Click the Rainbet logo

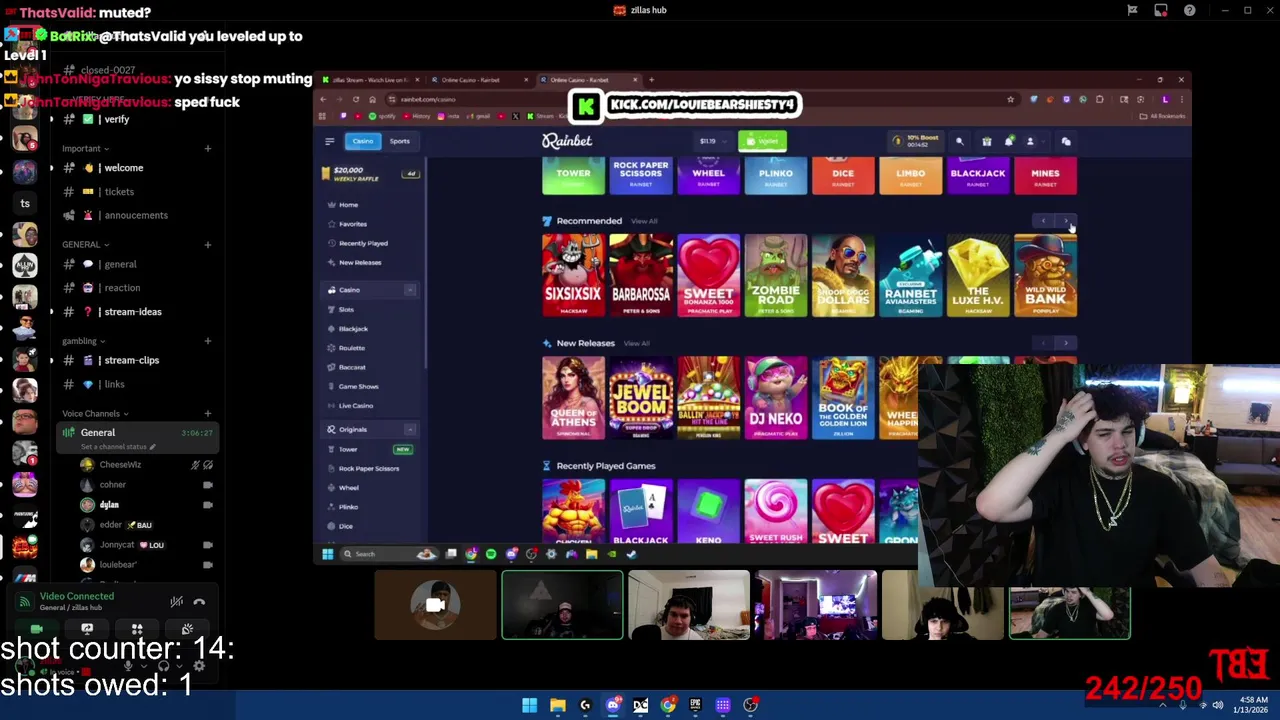tap(567, 141)
